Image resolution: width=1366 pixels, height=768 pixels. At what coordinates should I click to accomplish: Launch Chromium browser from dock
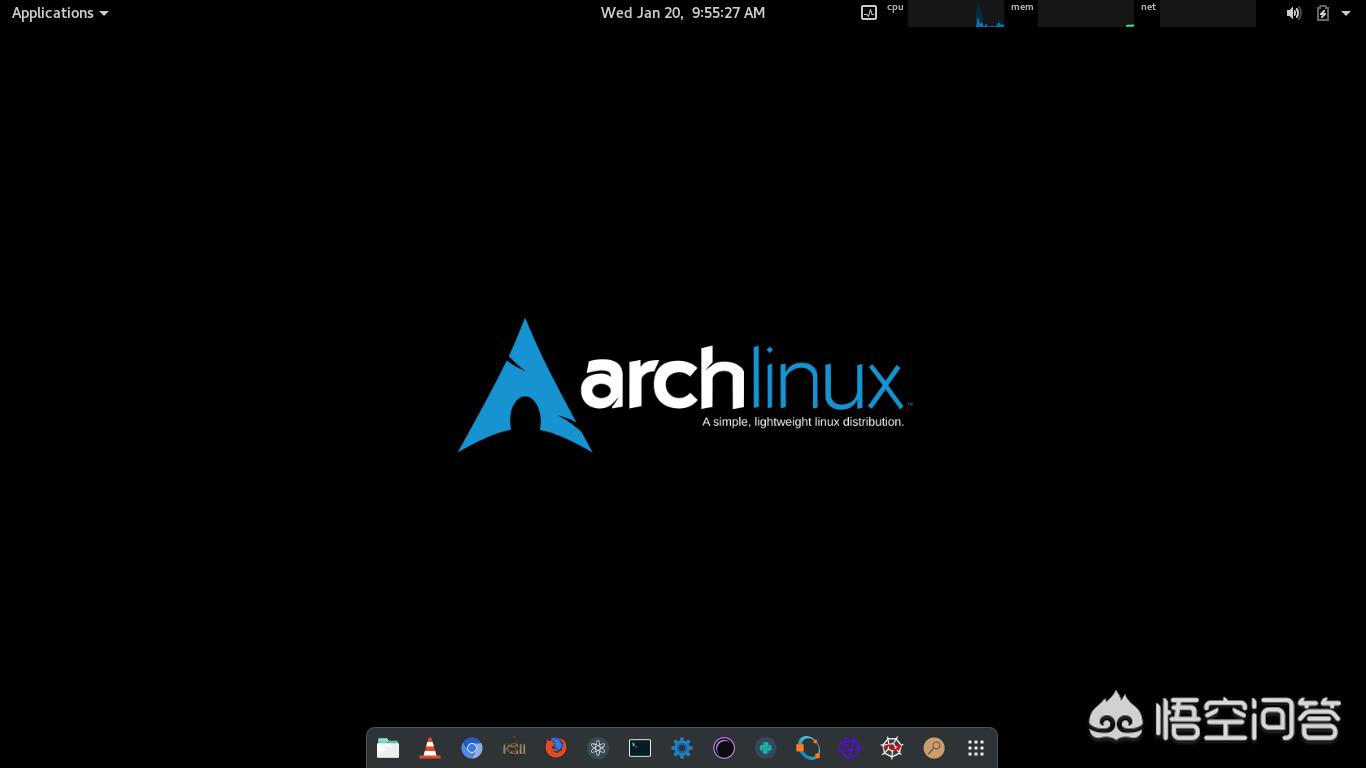click(472, 748)
